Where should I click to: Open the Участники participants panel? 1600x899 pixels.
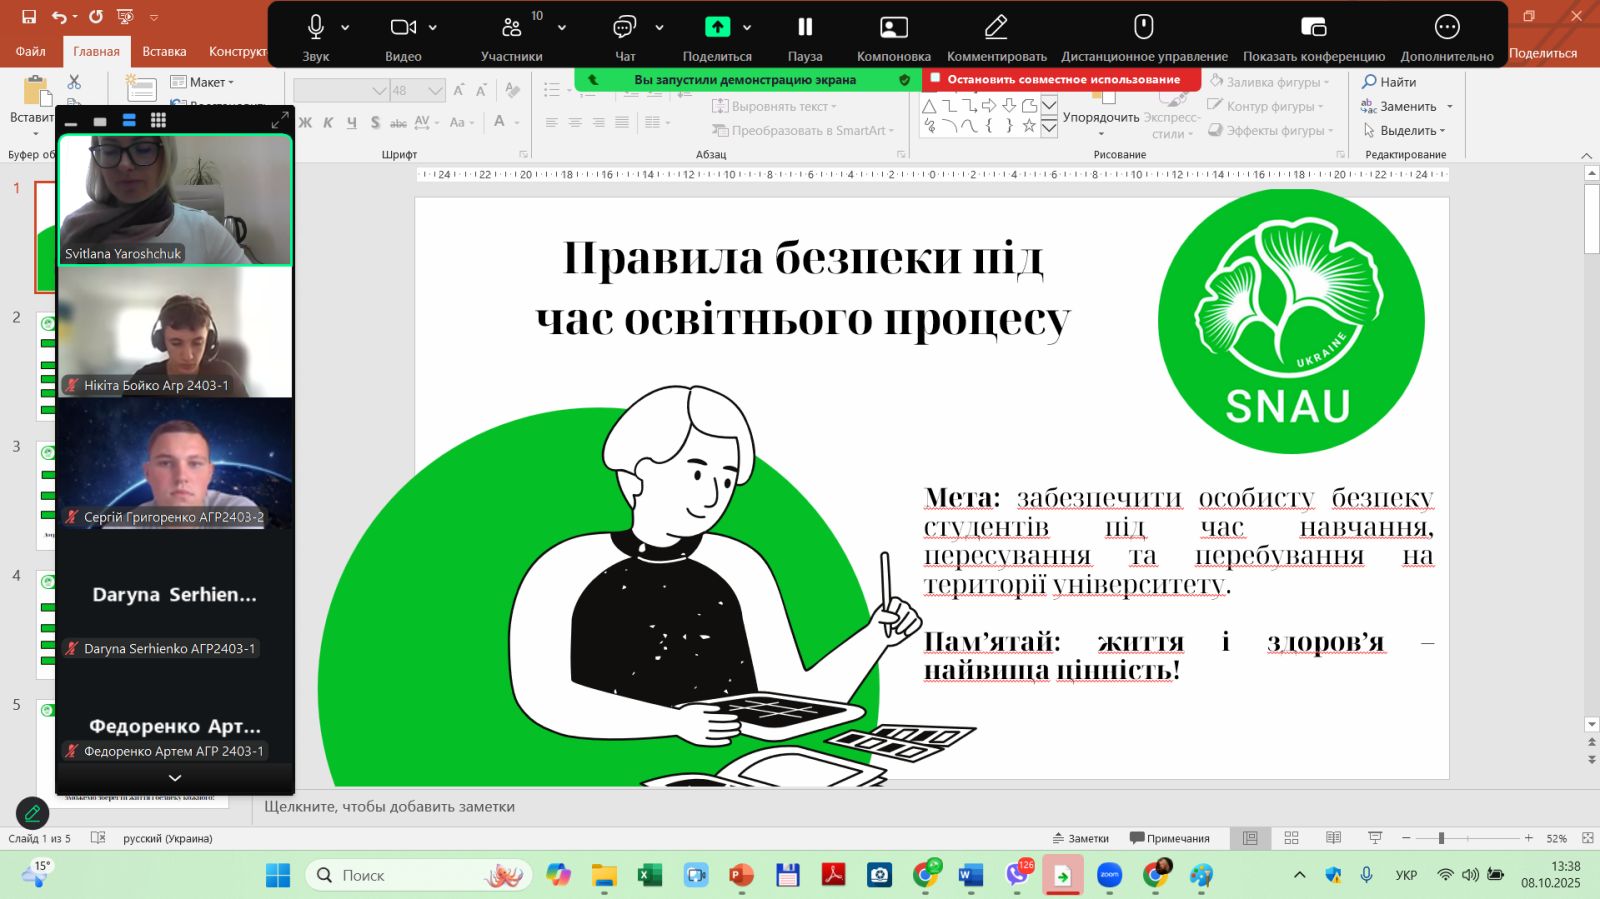point(511,28)
